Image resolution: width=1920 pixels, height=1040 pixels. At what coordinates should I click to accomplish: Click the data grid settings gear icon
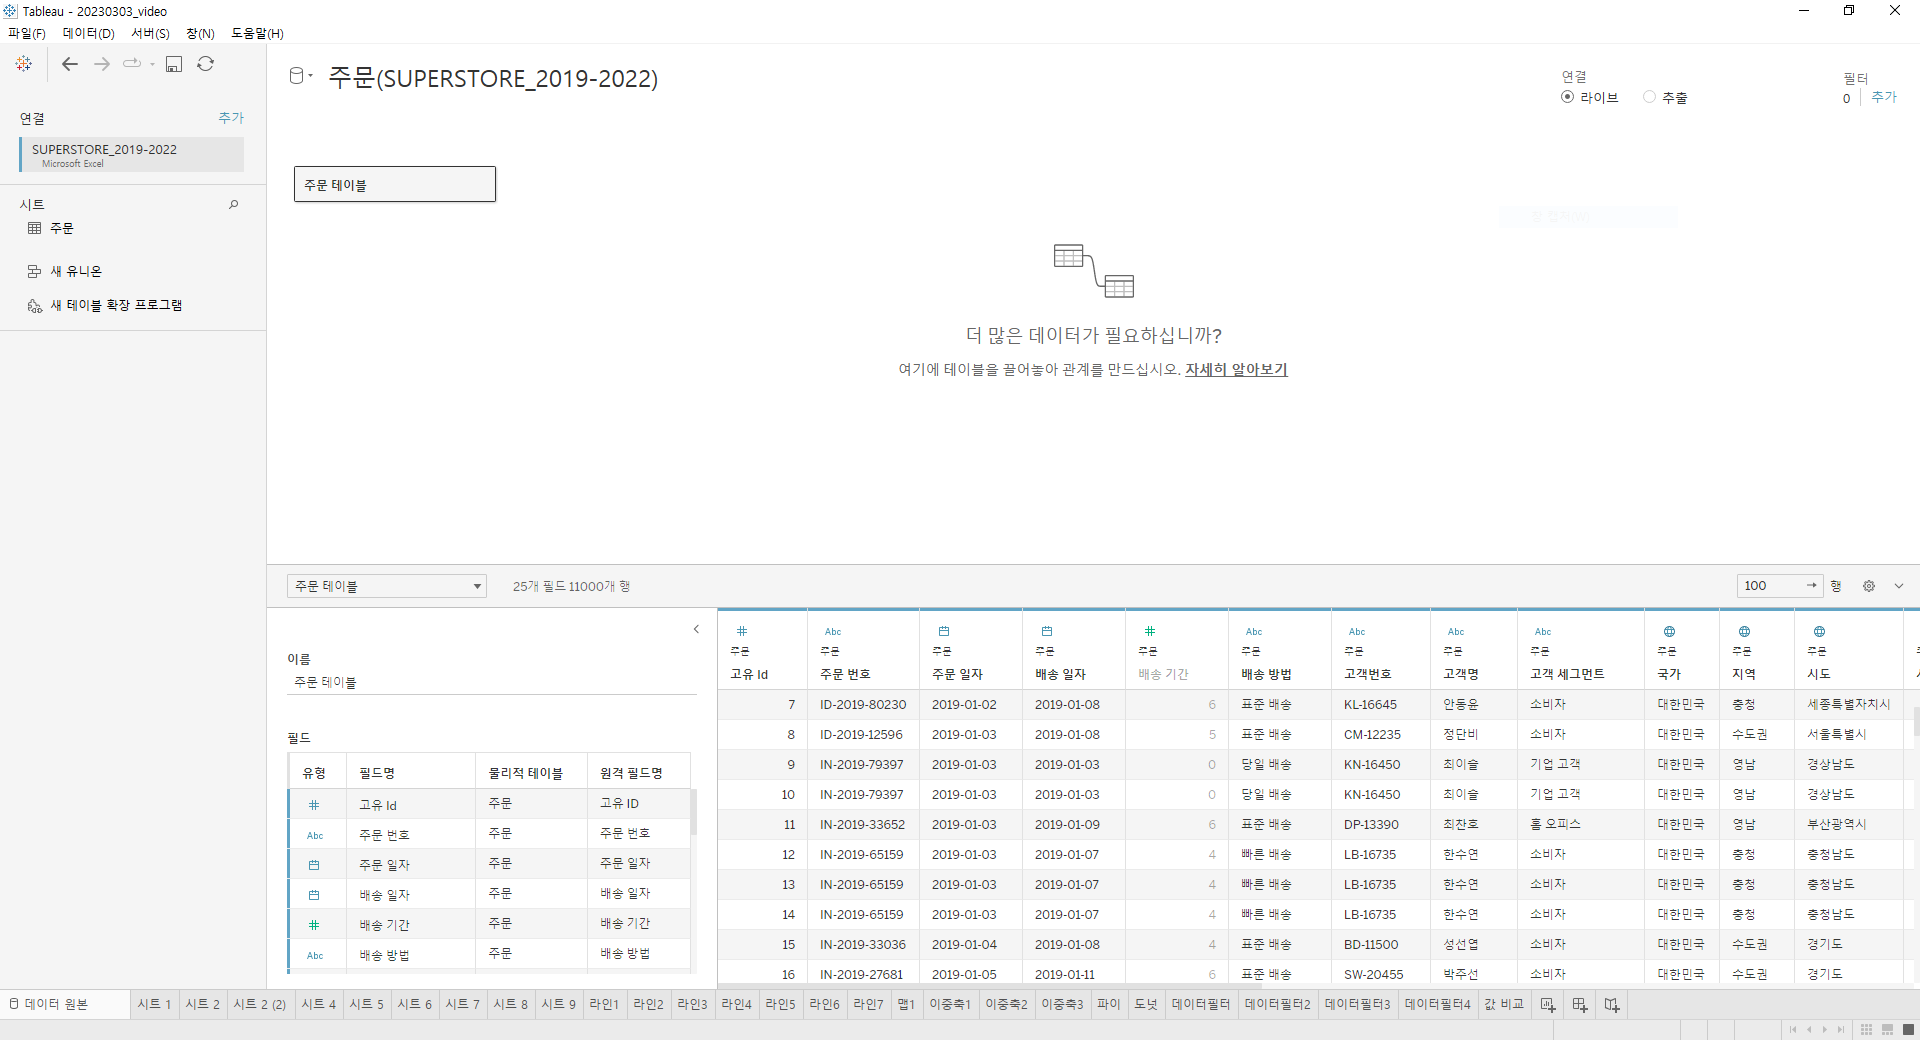[x=1869, y=586]
